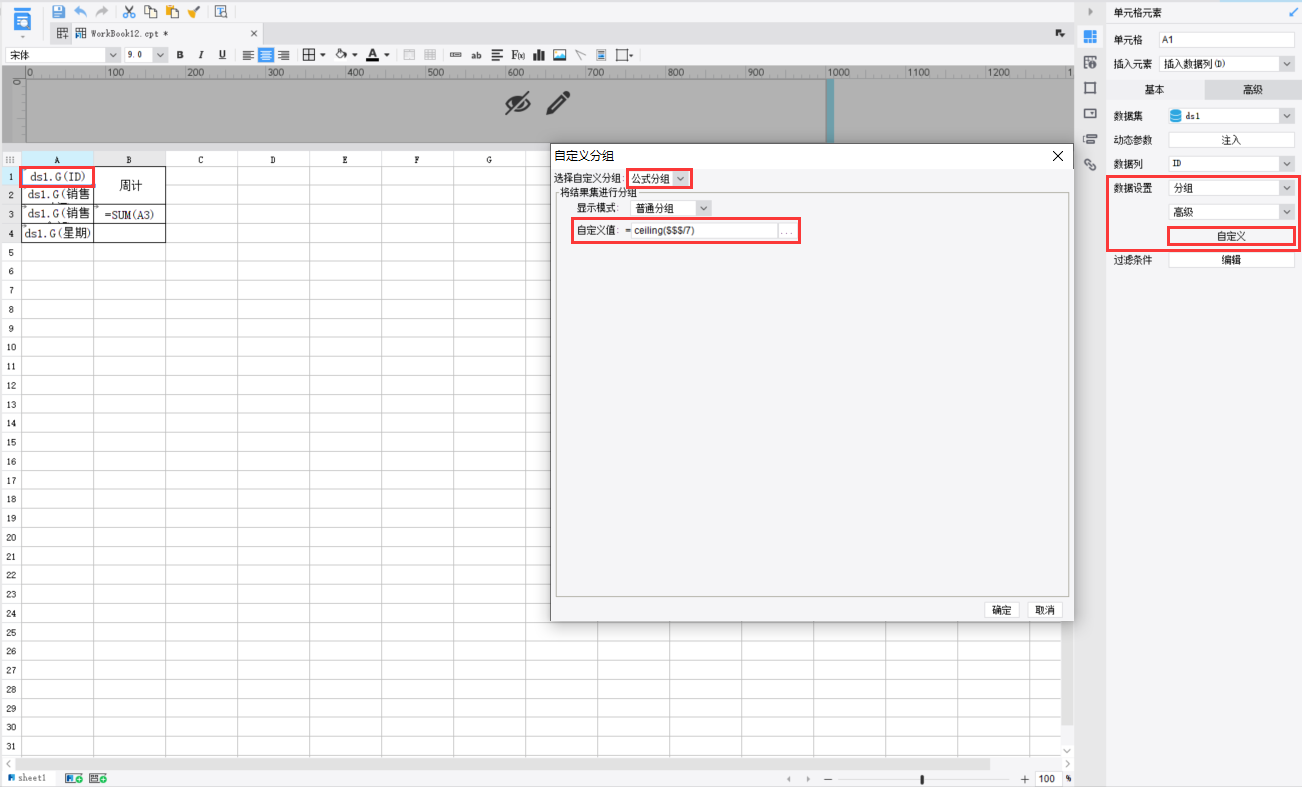Click the Paste clipboard icon

point(172,12)
